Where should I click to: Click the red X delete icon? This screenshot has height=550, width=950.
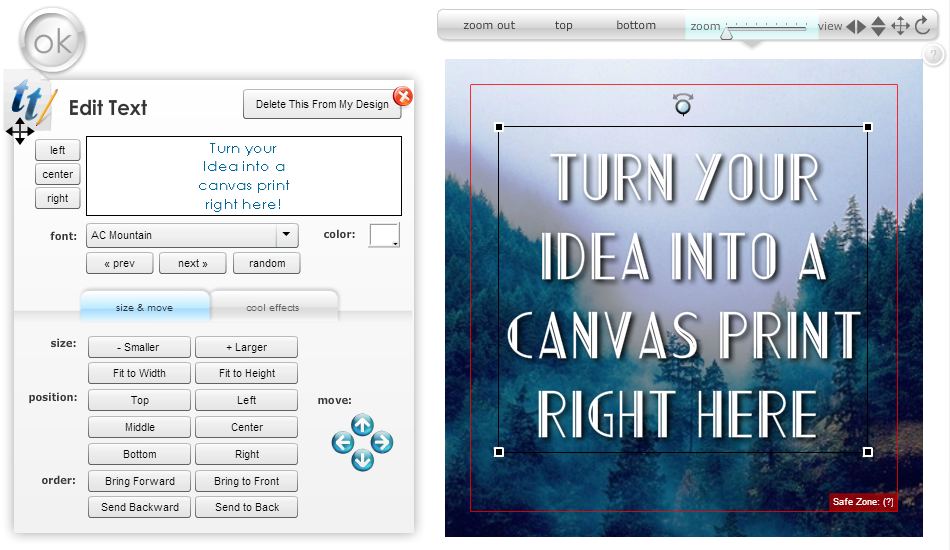(x=403, y=96)
